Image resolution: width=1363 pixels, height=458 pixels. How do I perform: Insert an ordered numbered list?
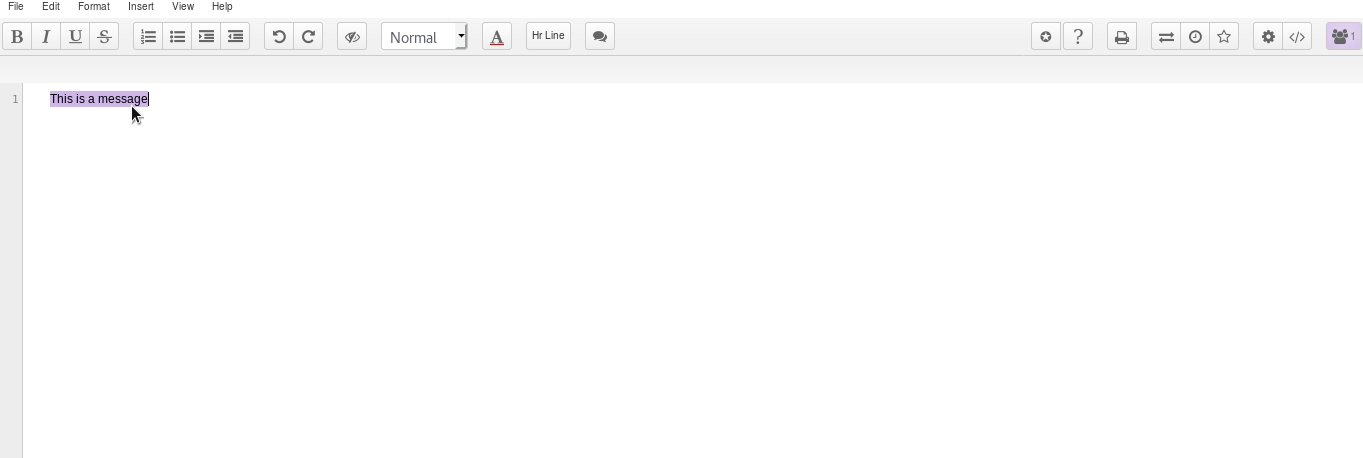coord(148,37)
